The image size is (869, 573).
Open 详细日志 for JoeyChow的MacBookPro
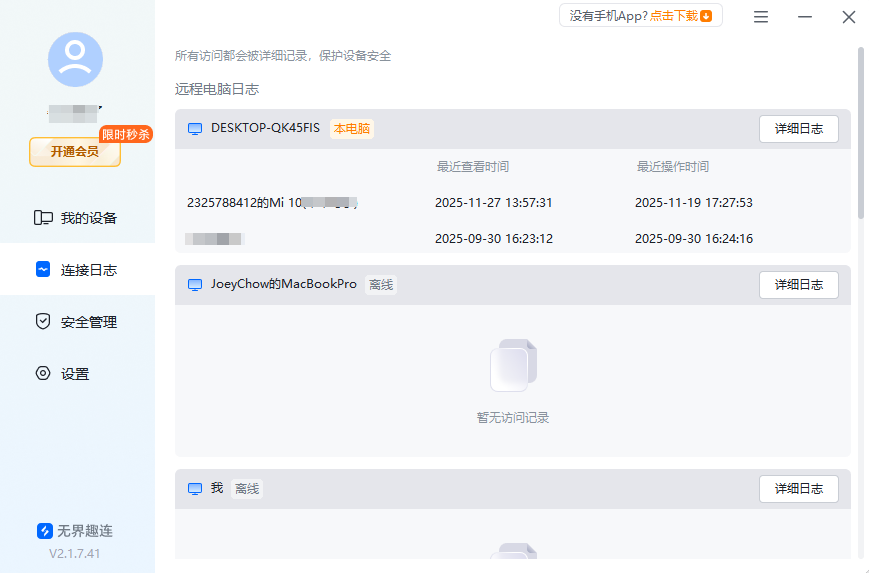pyautogui.click(x=799, y=285)
